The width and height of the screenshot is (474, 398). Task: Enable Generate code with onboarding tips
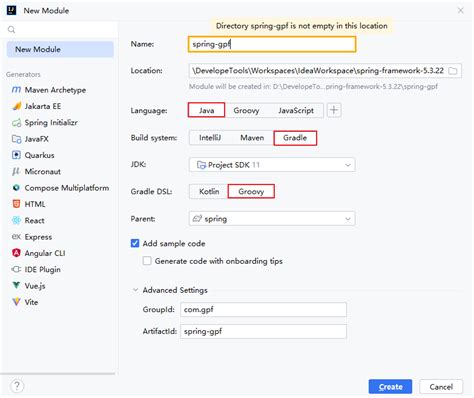tap(147, 261)
